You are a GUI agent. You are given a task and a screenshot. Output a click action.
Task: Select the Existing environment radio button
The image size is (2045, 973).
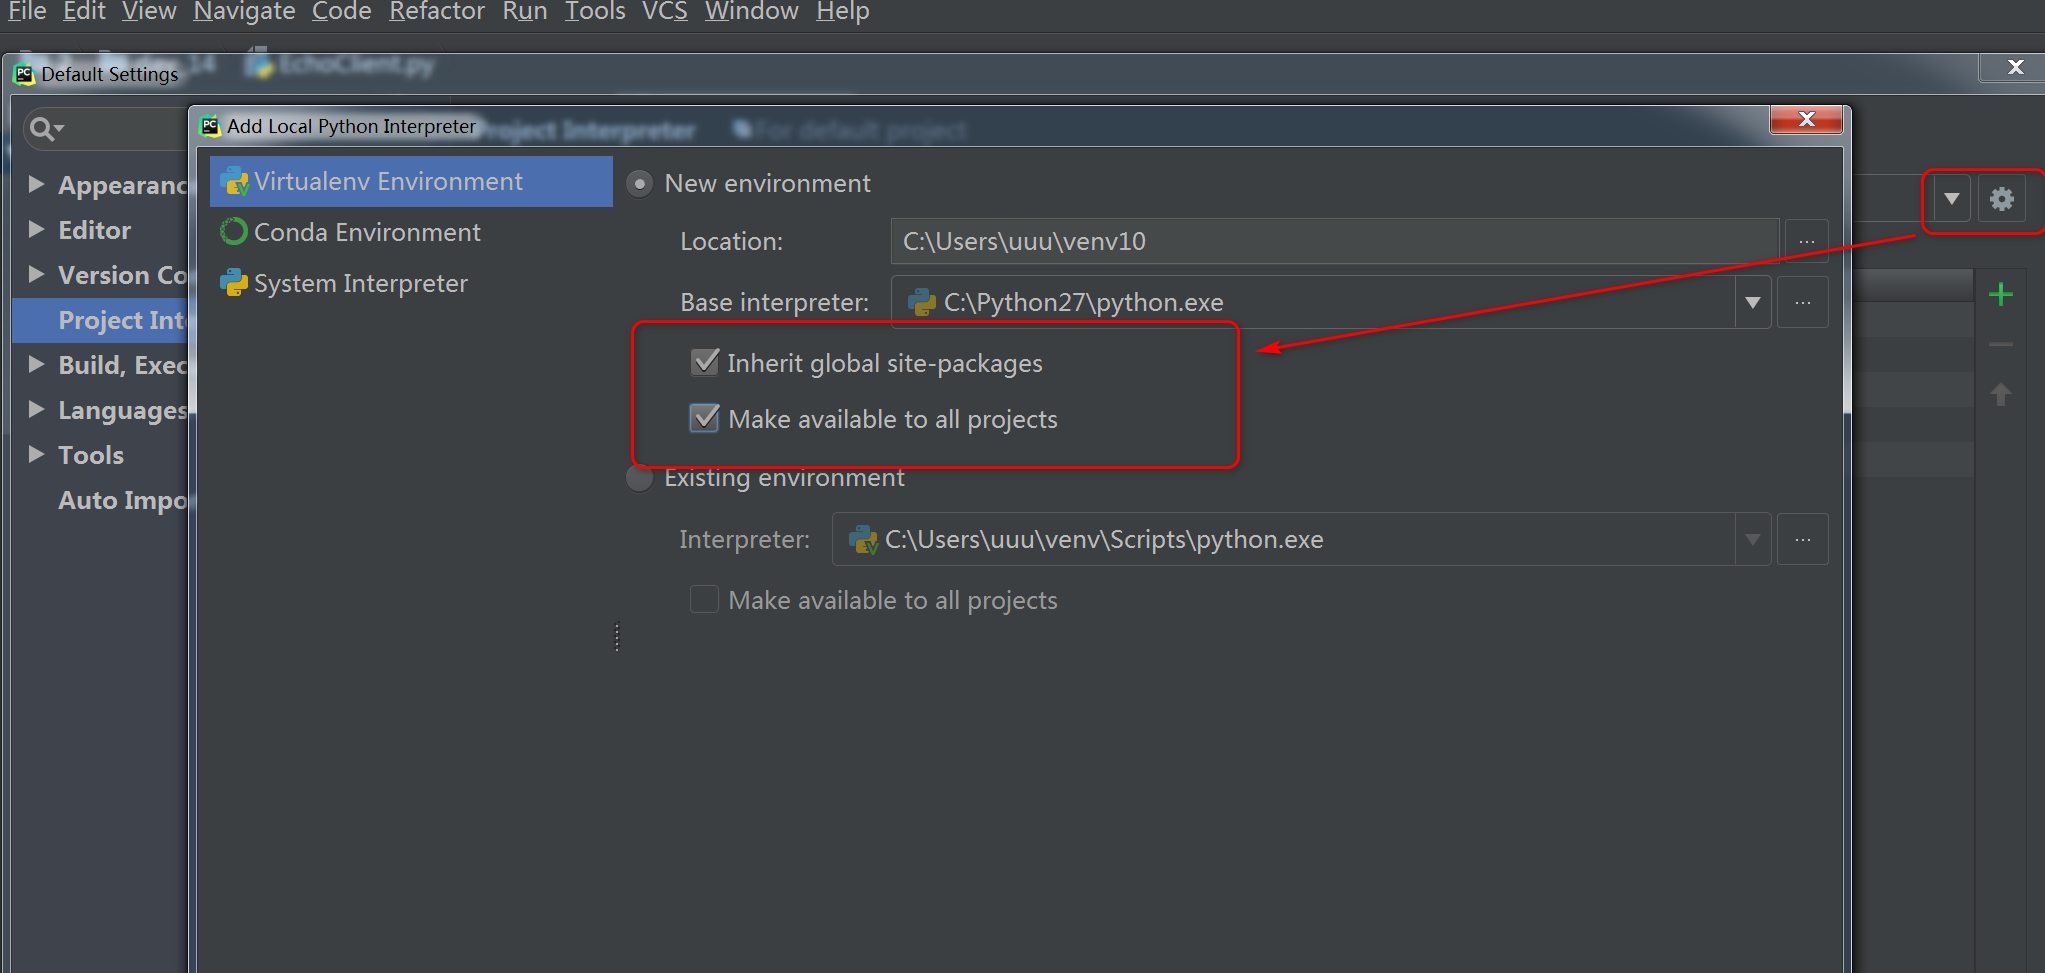point(639,478)
